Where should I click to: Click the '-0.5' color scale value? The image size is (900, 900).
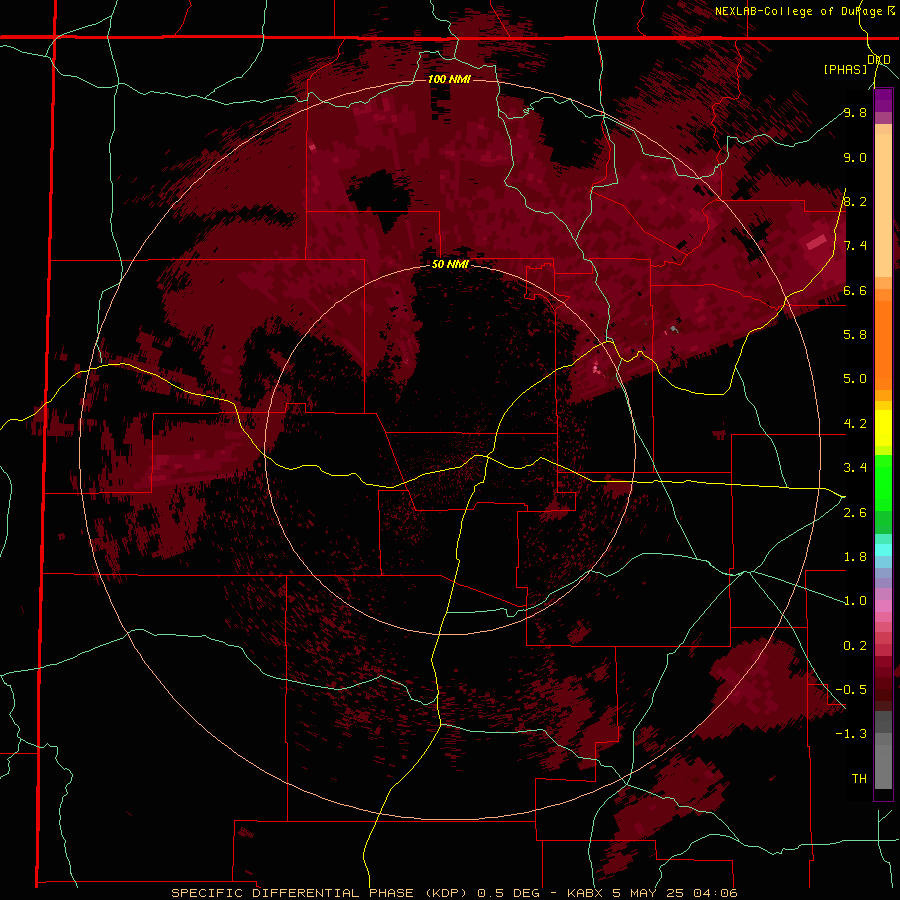[x=852, y=690]
